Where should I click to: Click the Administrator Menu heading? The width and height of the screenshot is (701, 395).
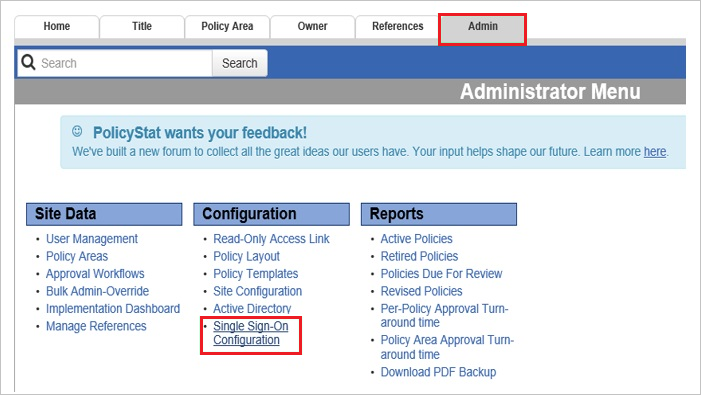click(550, 92)
